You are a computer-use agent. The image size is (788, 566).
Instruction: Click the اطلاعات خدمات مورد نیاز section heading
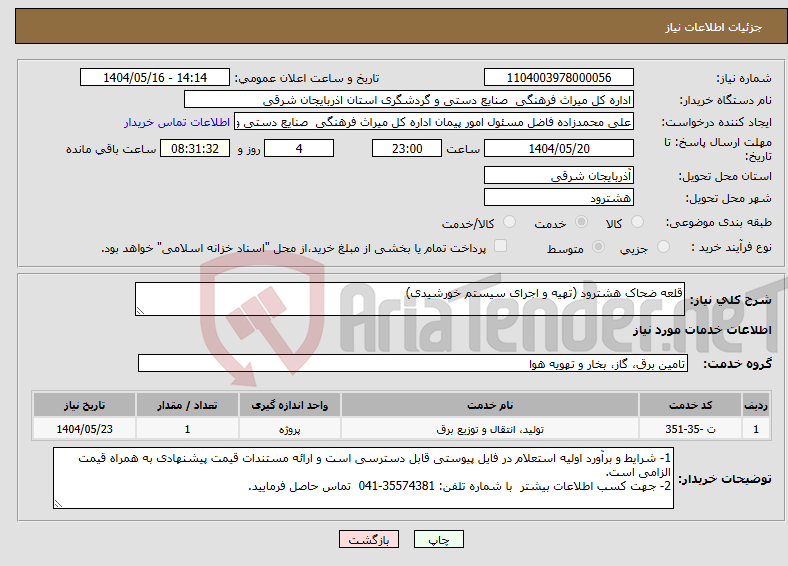(x=702, y=330)
